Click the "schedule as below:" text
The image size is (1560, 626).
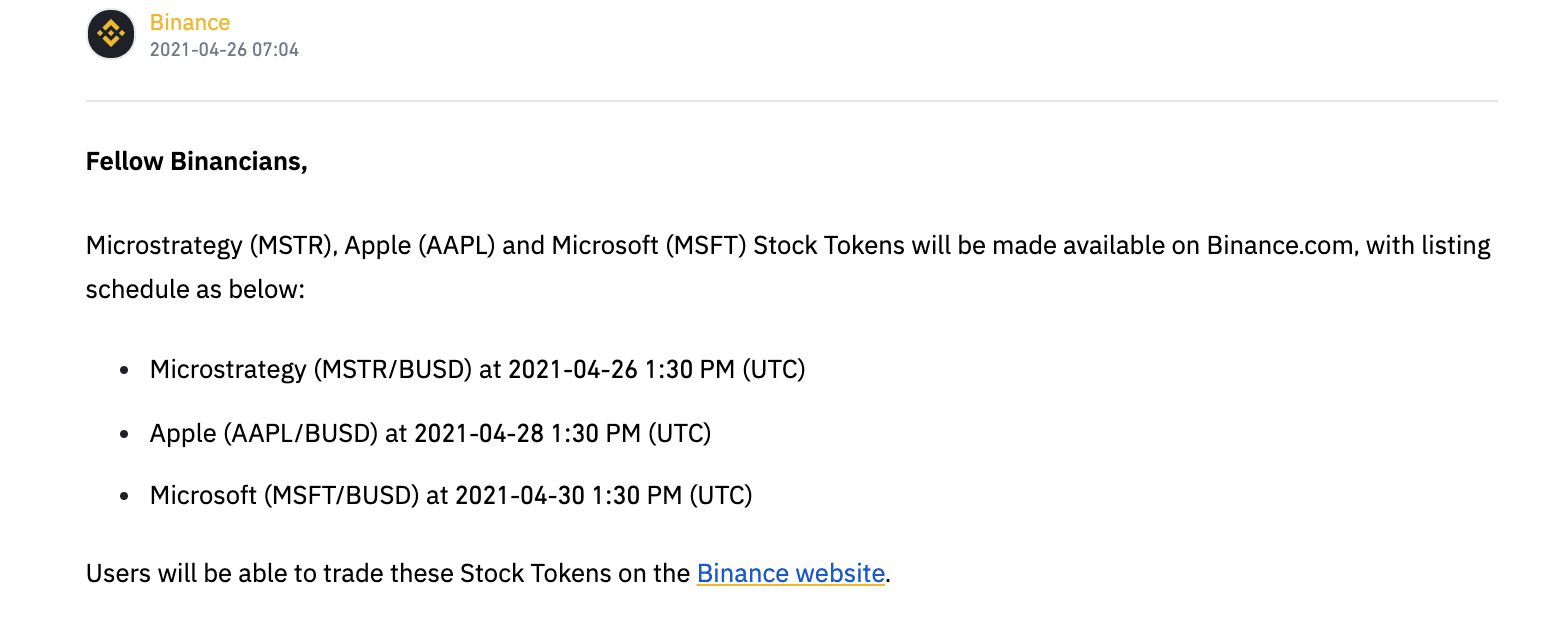pyautogui.click(x=194, y=289)
